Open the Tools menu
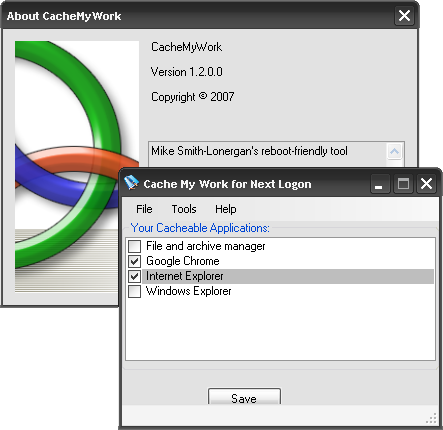 click(x=184, y=209)
